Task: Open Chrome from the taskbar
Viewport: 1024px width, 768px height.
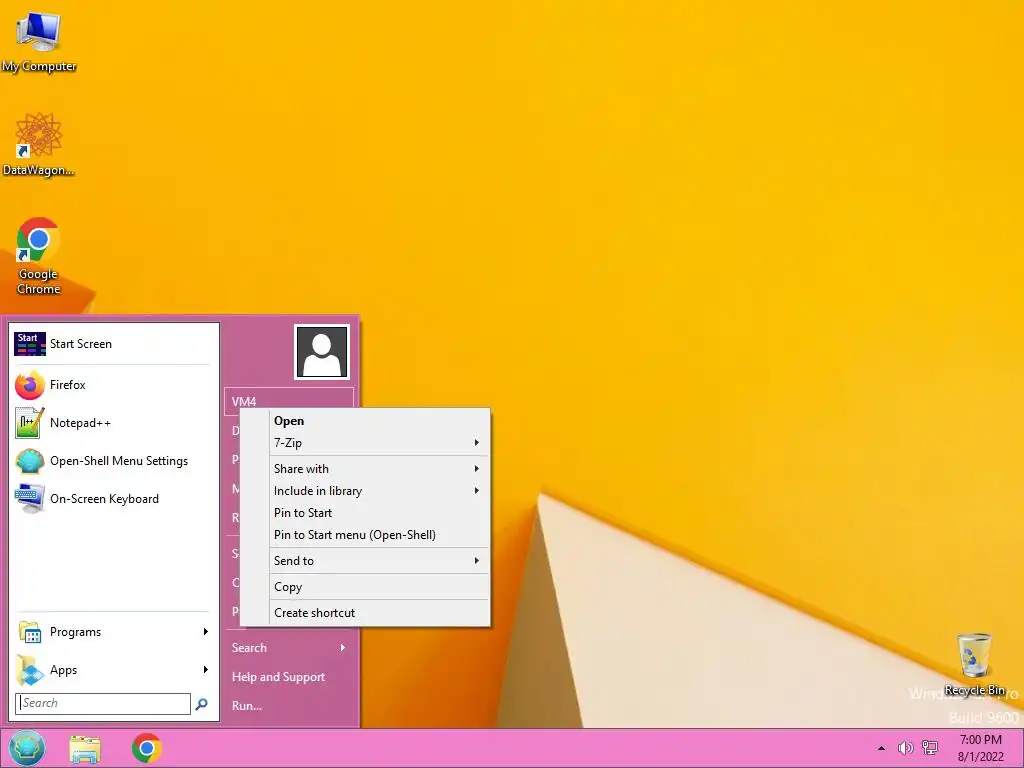Action: [x=146, y=748]
